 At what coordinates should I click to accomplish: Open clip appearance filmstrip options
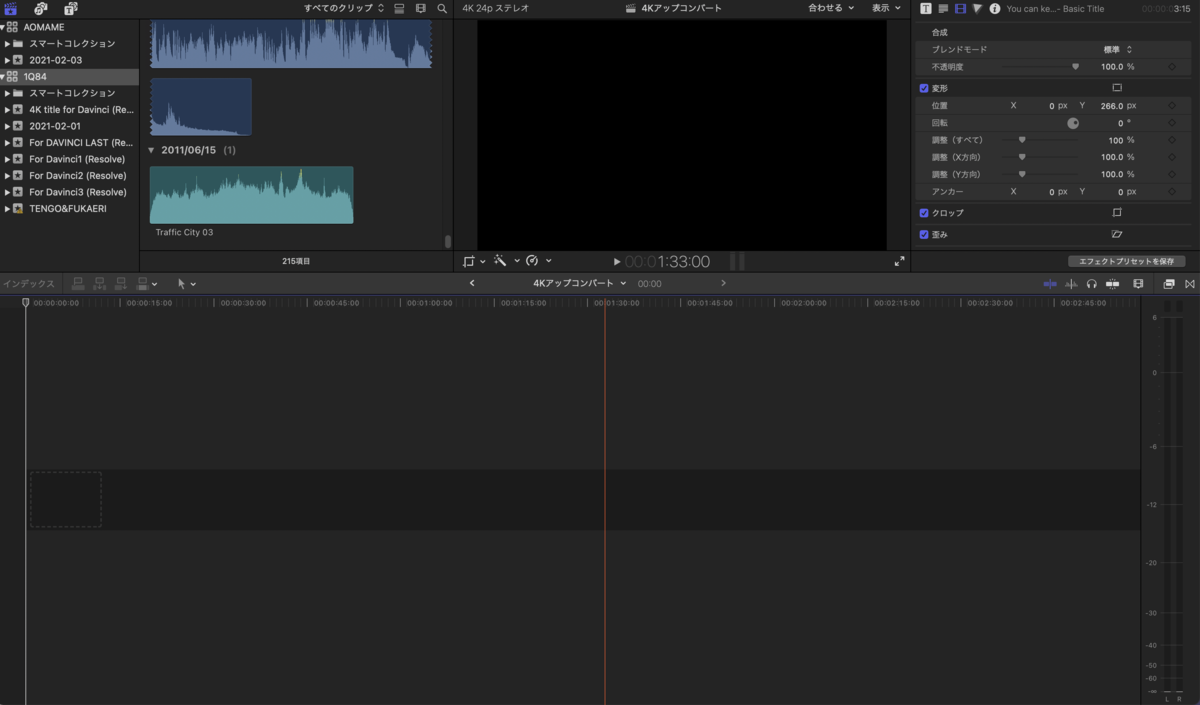point(1138,284)
